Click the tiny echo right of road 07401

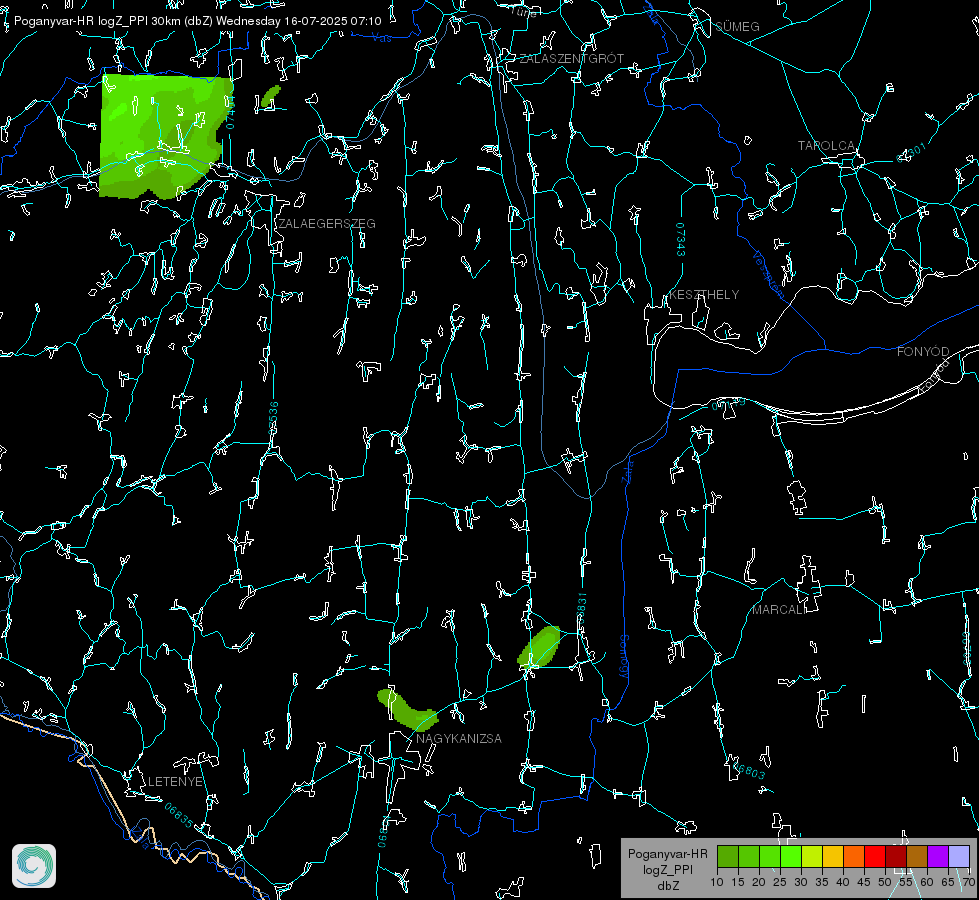tap(270, 96)
